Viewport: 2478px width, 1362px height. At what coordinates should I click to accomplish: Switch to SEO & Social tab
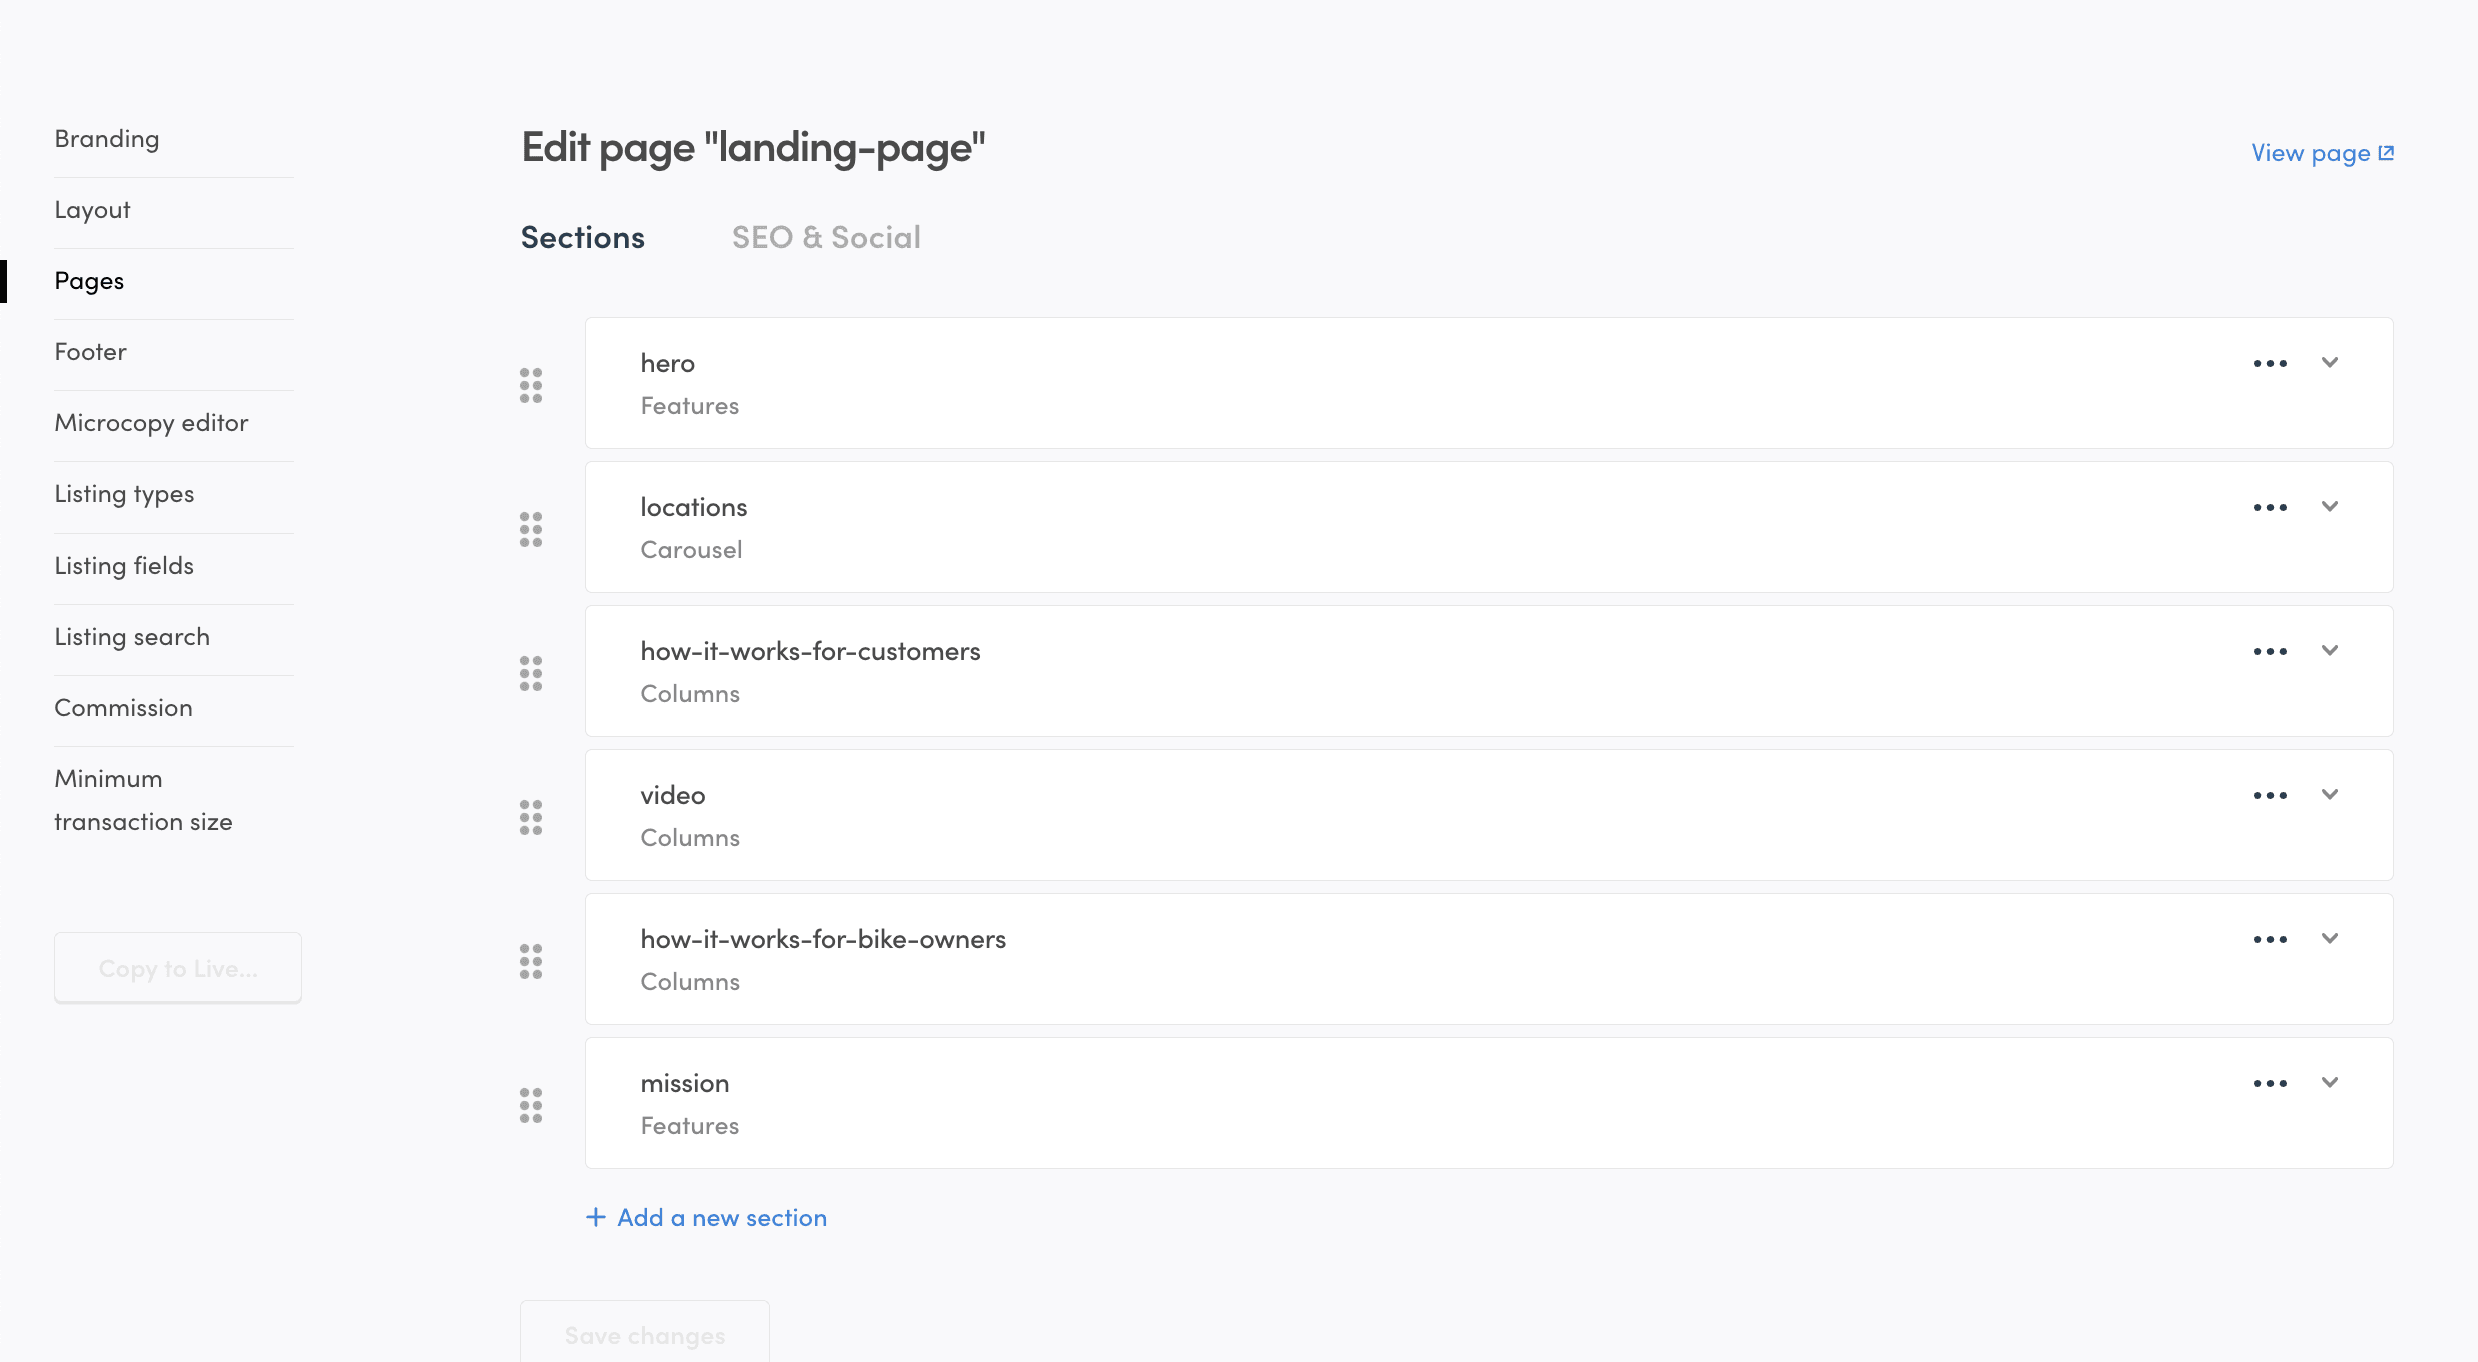pyautogui.click(x=826, y=237)
